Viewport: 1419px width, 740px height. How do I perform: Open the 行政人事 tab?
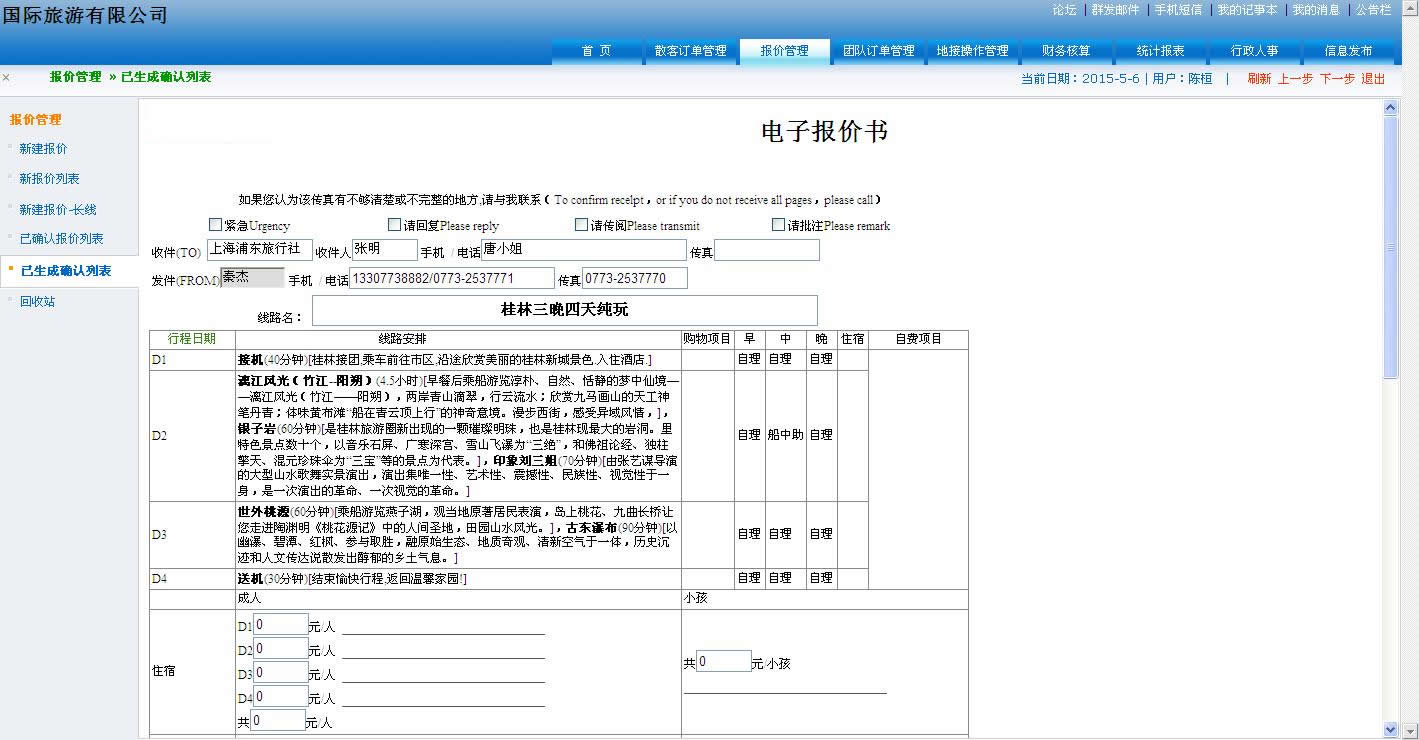point(1254,51)
